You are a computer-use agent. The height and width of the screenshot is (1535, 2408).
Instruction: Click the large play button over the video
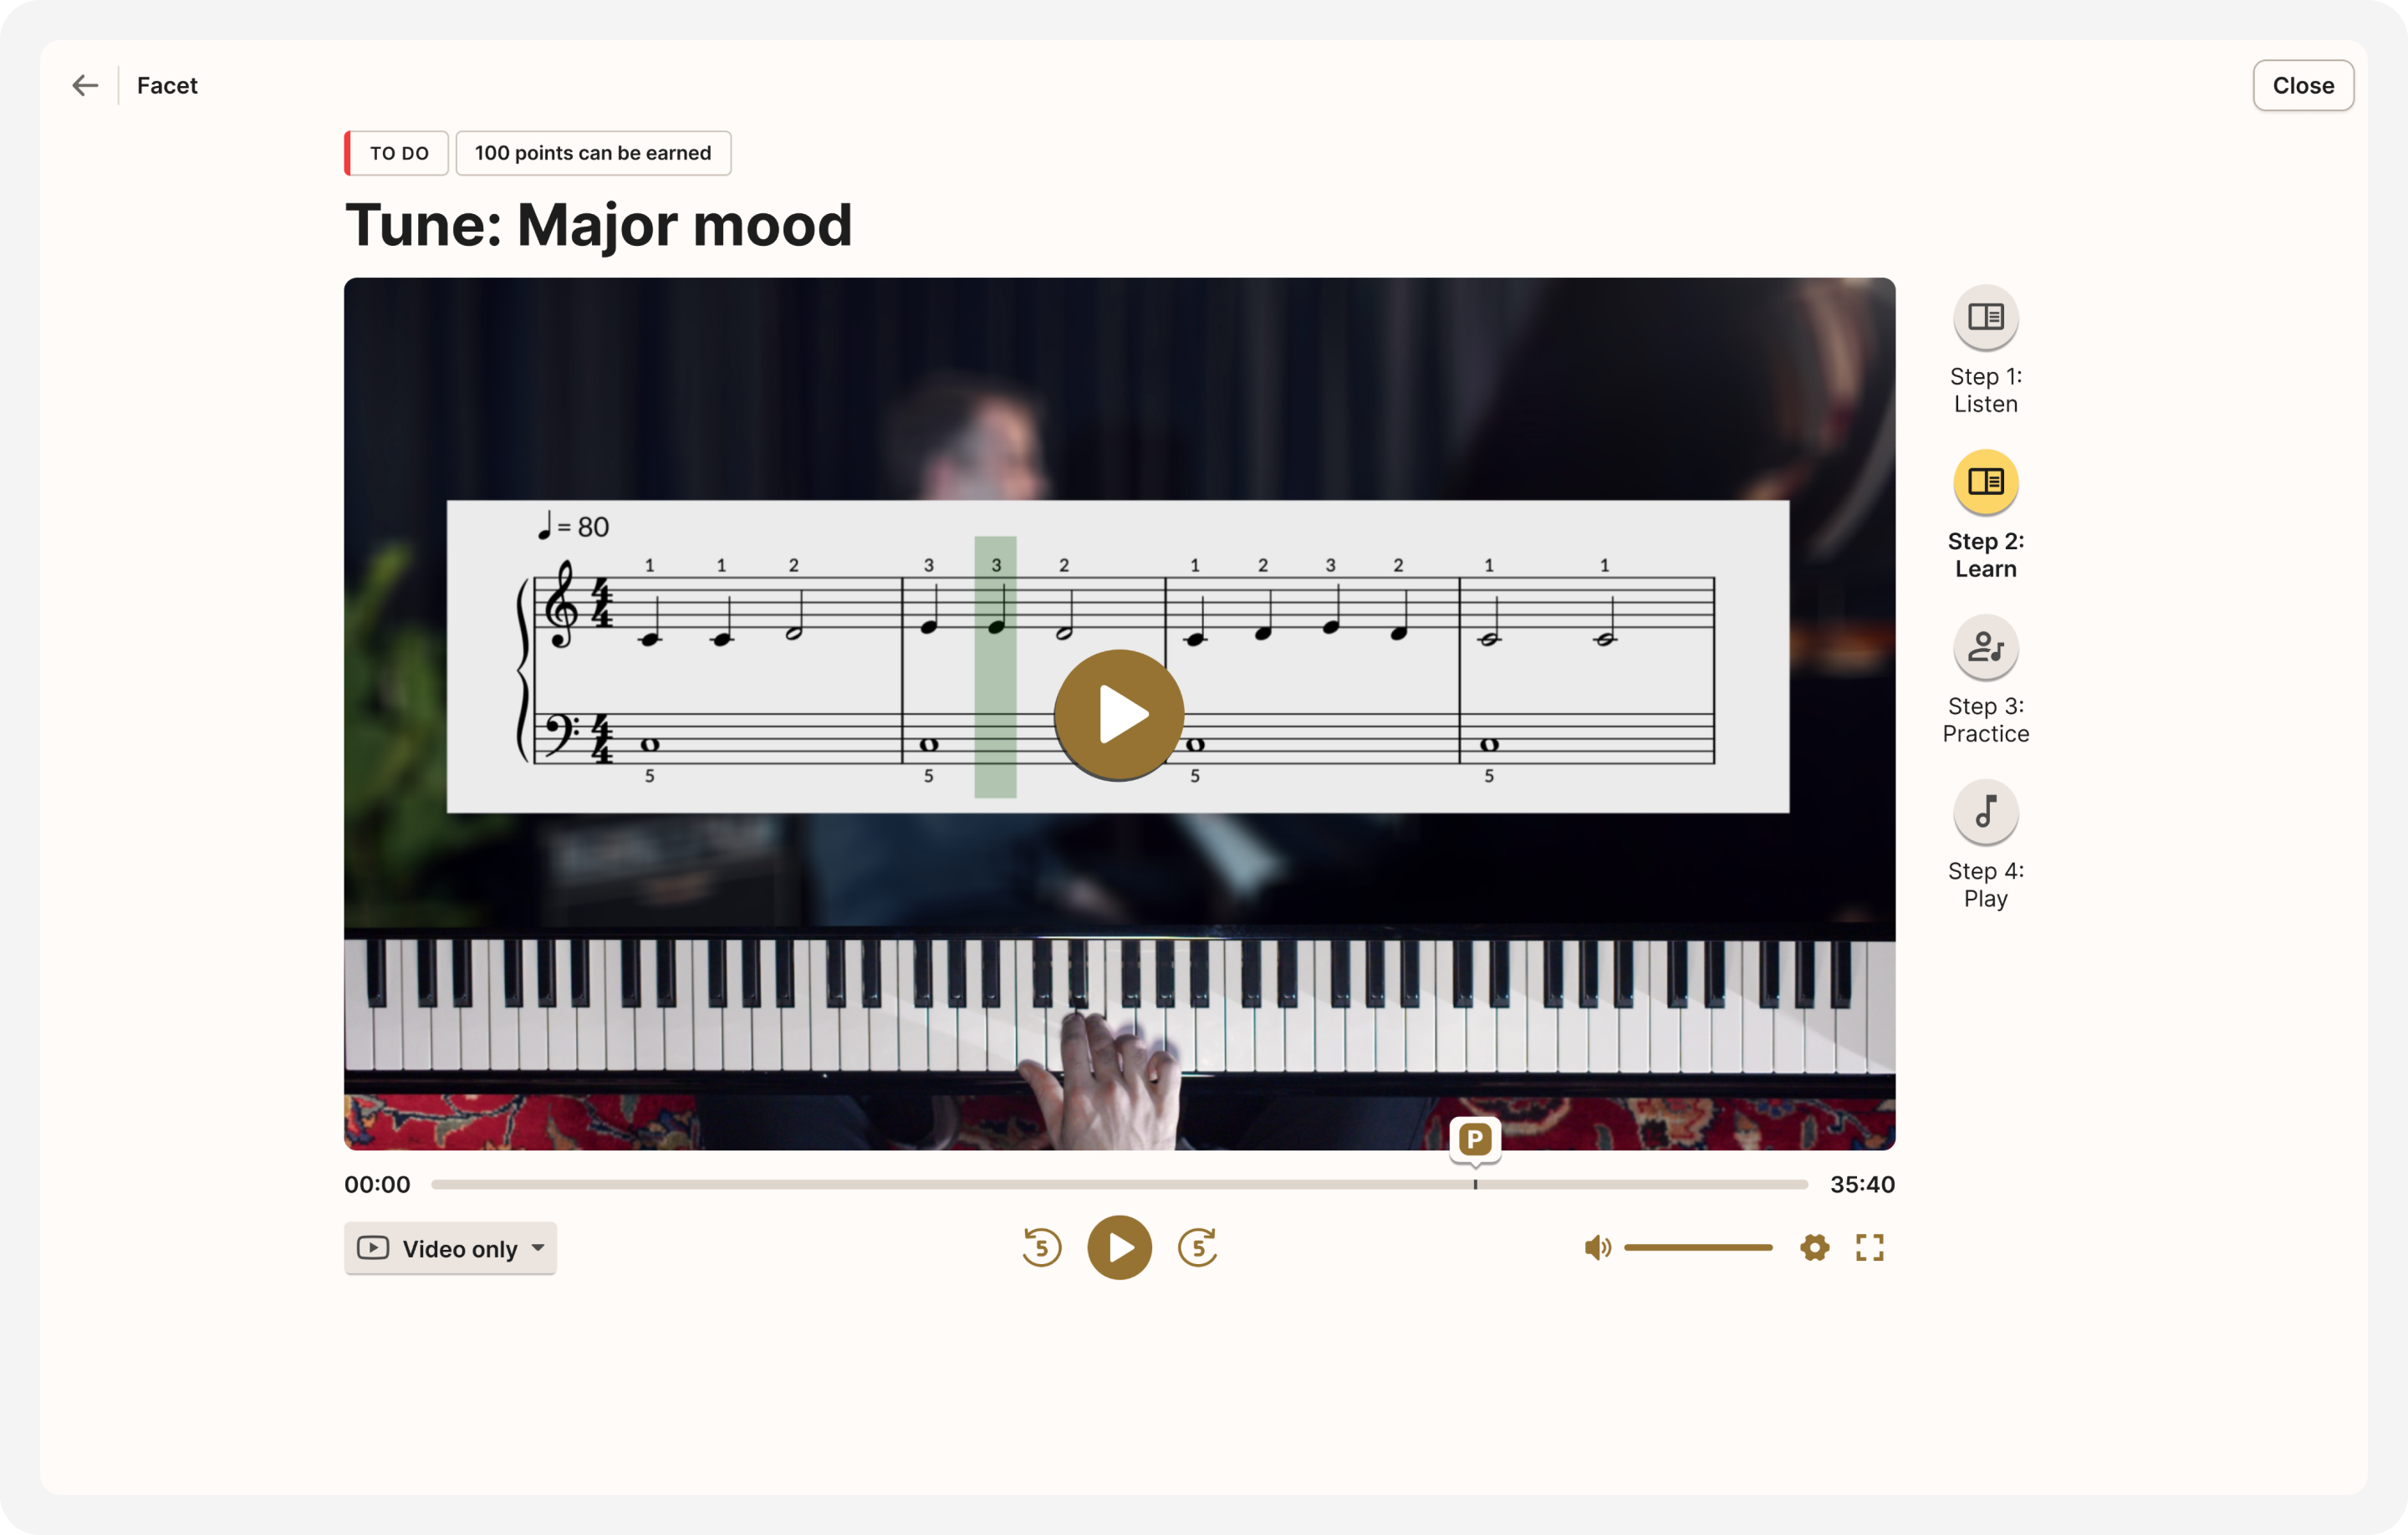[1119, 714]
